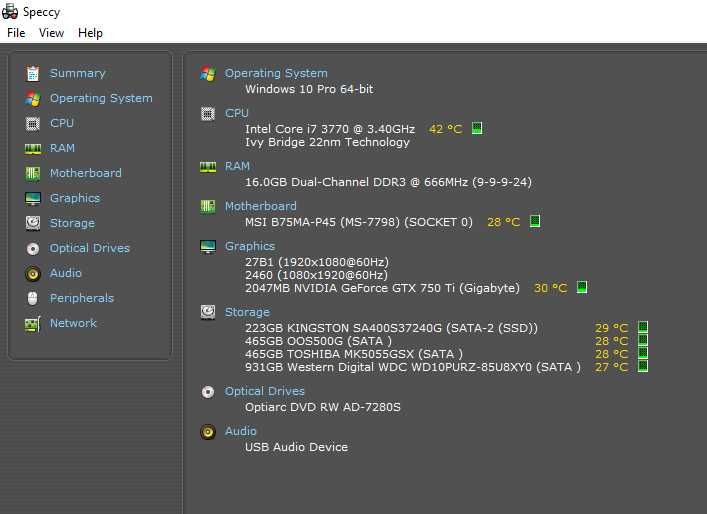
Task: Click the RAM icon in summary panel
Action: click(x=208, y=167)
